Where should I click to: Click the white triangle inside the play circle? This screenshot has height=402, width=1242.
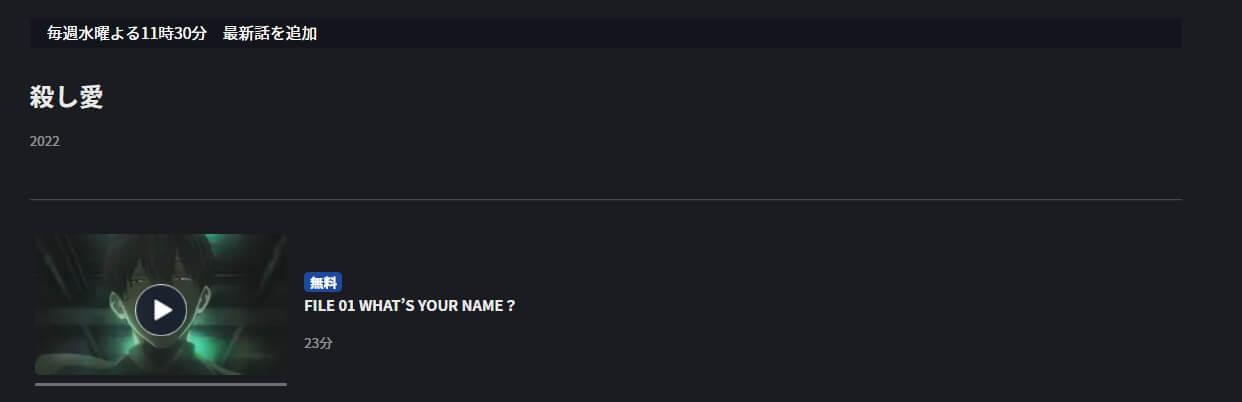pos(163,310)
